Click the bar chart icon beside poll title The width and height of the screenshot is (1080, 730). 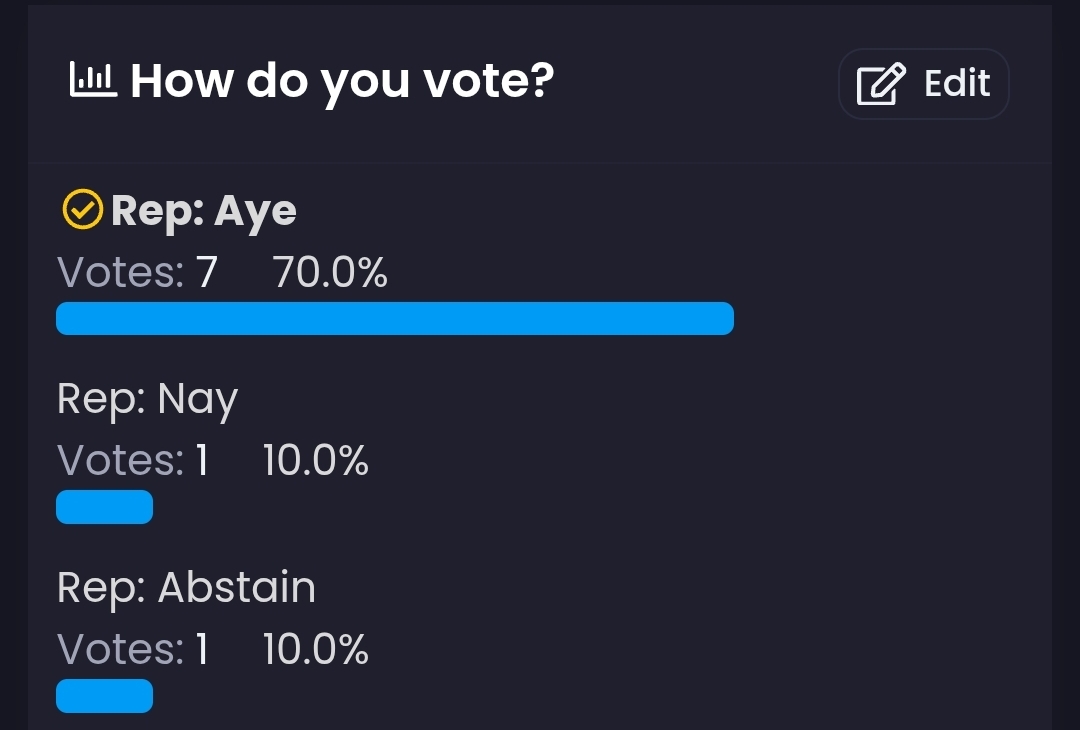coord(93,80)
